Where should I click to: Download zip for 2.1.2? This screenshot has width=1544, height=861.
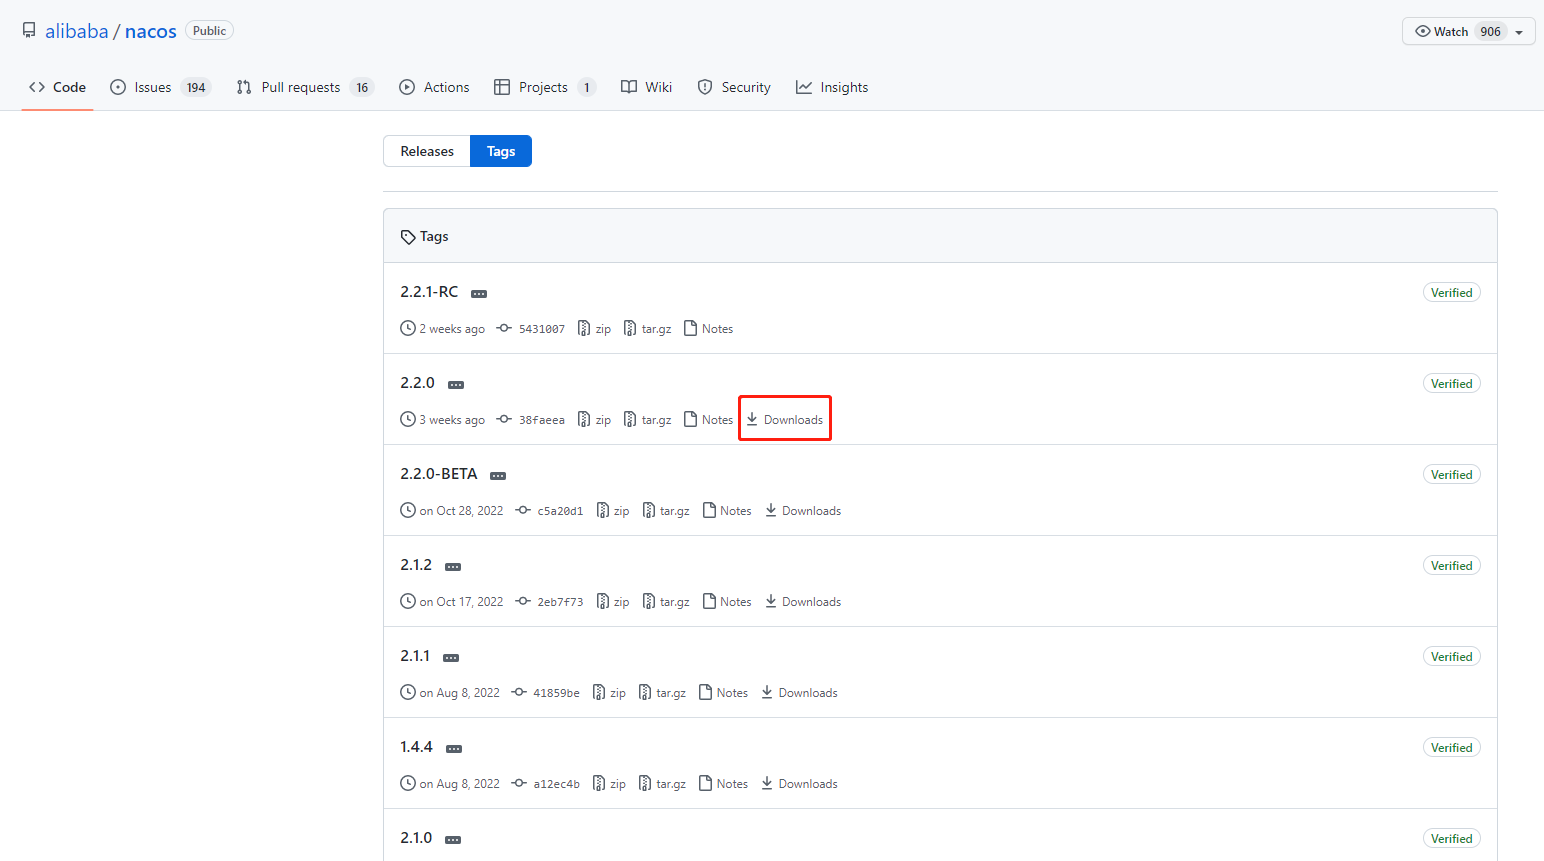click(x=613, y=602)
